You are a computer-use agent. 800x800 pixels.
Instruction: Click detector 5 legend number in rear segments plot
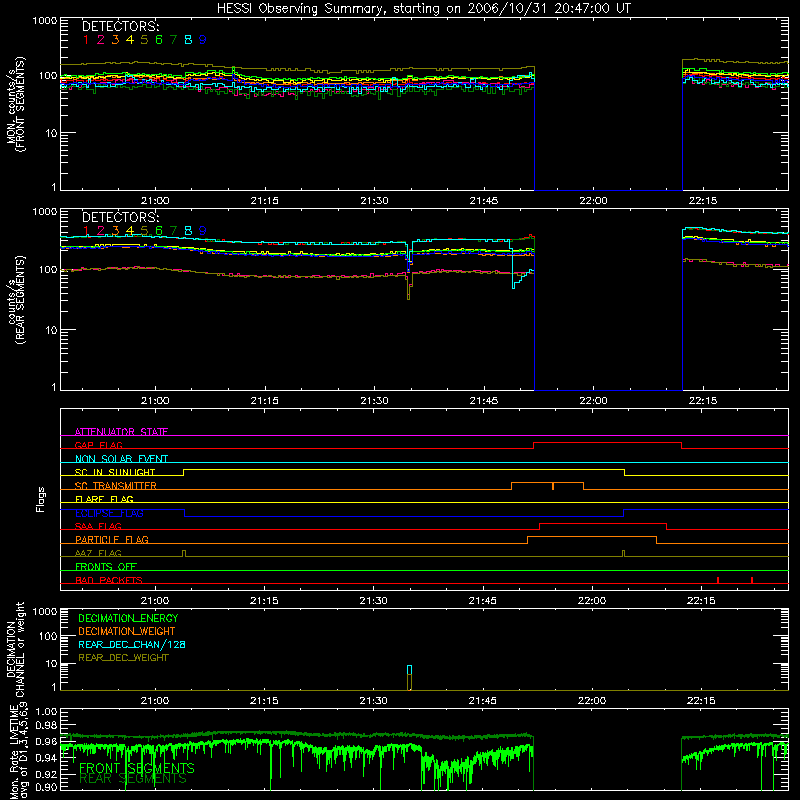click(144, 231)
